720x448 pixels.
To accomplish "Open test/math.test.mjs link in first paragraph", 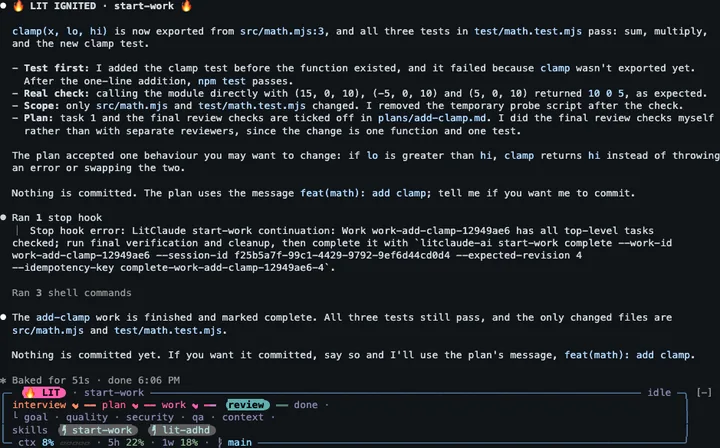I will [x=528, y=31].
